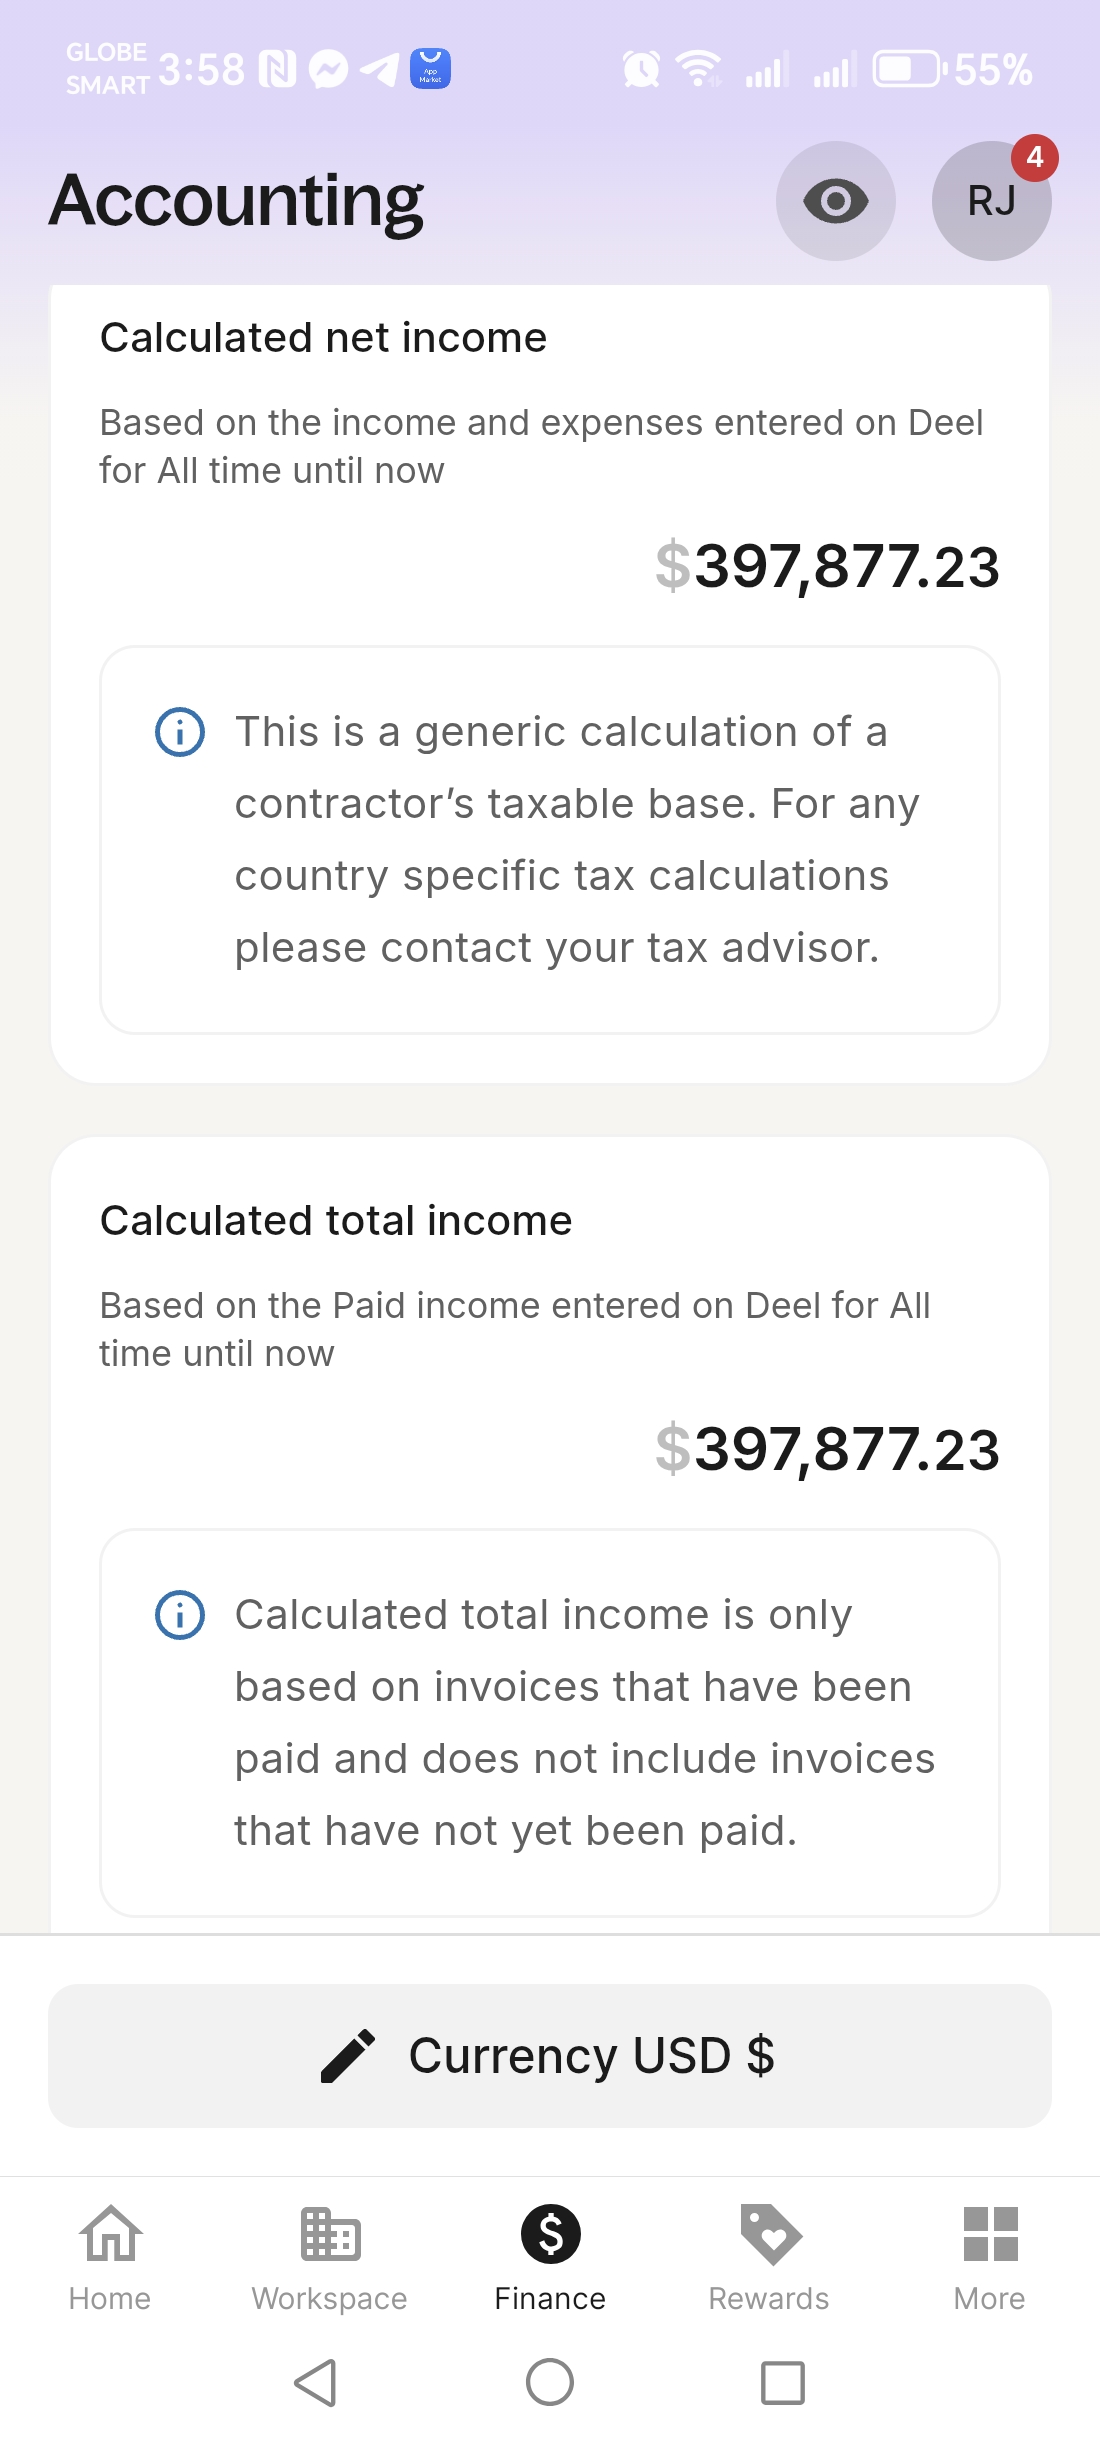Tap the info icon in the net income note

[x=180, y=732]
